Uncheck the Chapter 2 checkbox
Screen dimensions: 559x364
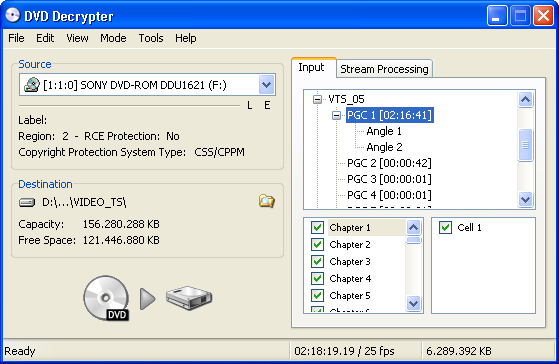[317, 244]
